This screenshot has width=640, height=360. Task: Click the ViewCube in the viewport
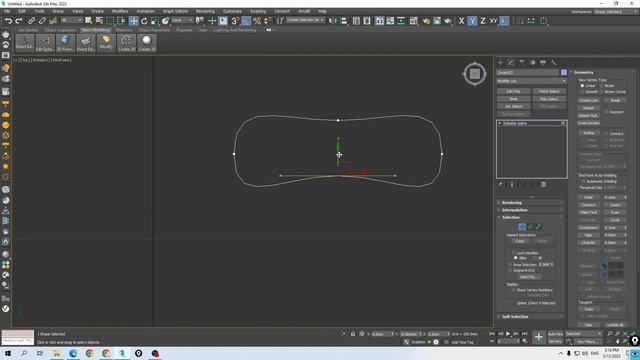(x=474, y=74)
